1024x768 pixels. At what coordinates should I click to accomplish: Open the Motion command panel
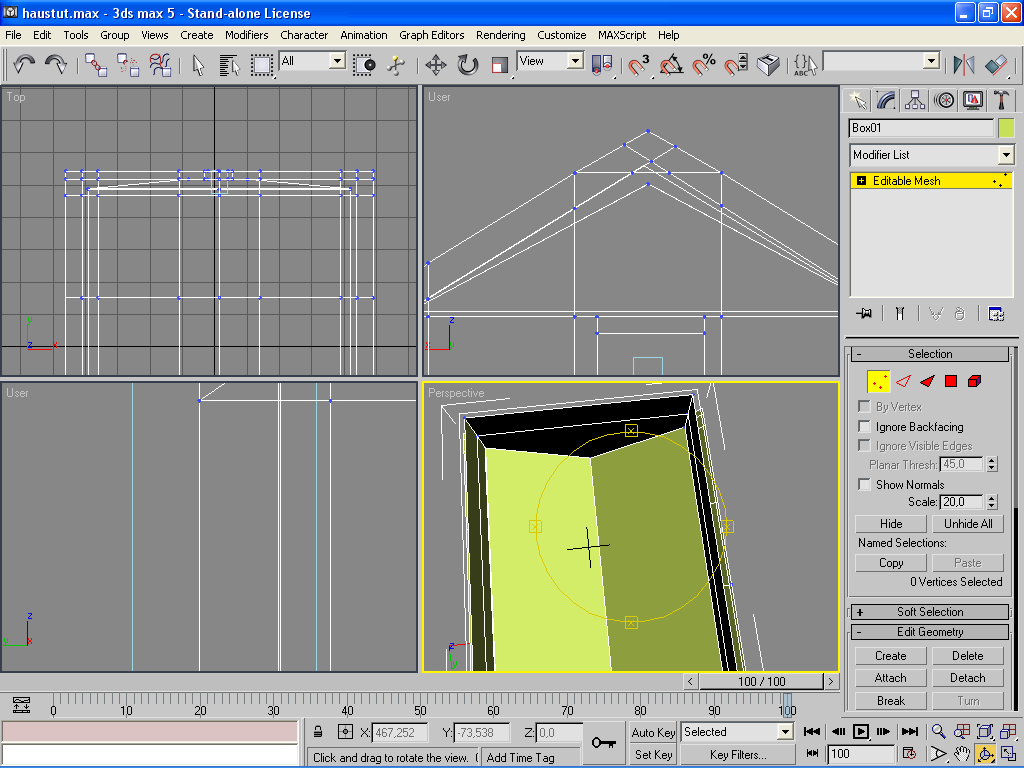[x=944, y=100]
